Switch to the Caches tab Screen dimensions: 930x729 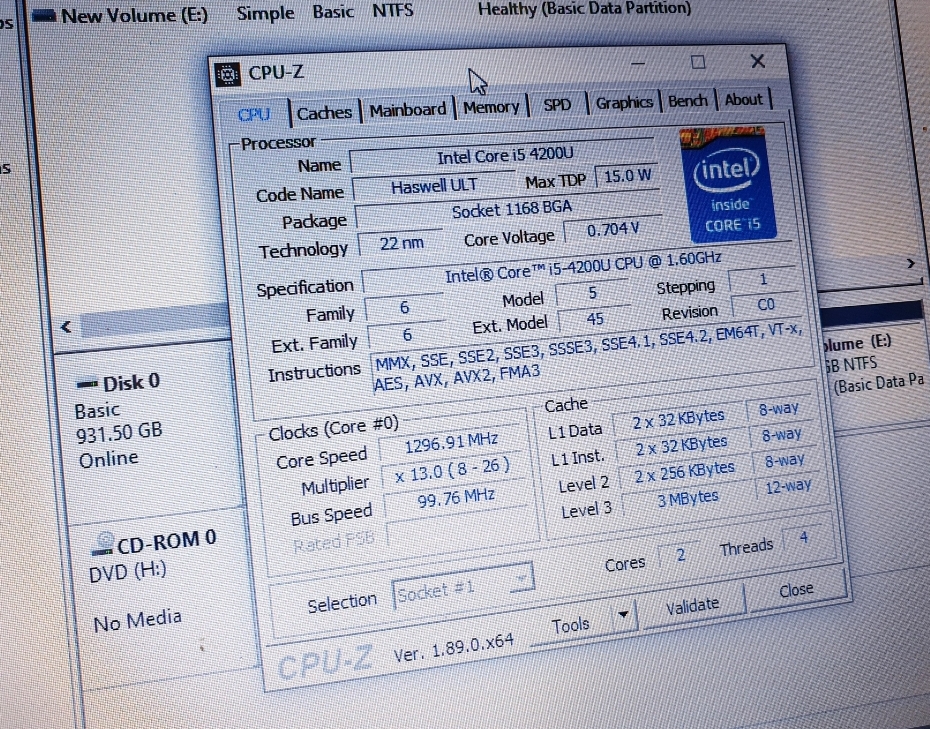click(x=323, y=112)
